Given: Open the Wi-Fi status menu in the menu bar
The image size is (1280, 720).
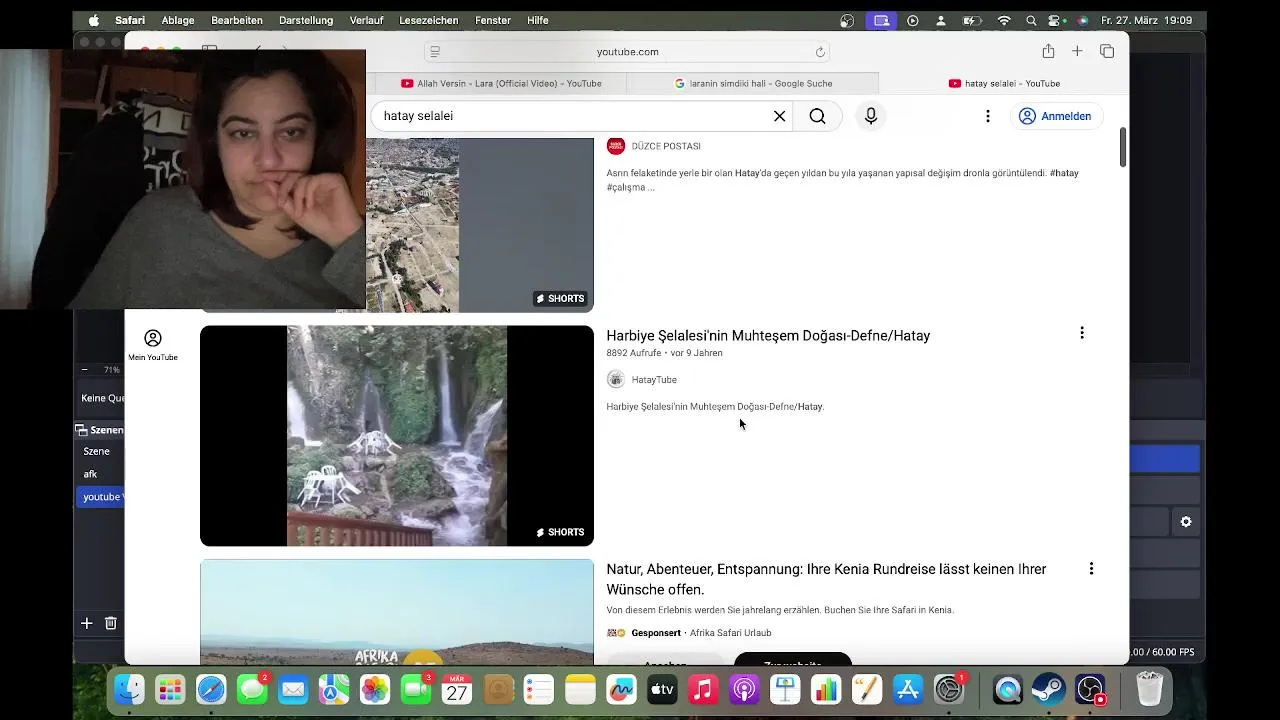Looking at the screenshot, I should point(1004,20).
